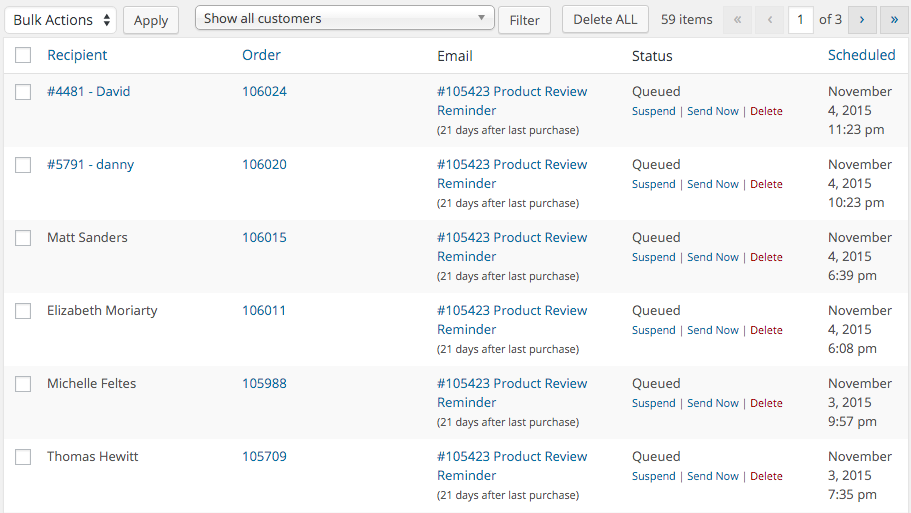This screenshot has height=513, width=911.
Task: Go to the next page arrow
Action: pyautogui.click(x=862, y=20)
